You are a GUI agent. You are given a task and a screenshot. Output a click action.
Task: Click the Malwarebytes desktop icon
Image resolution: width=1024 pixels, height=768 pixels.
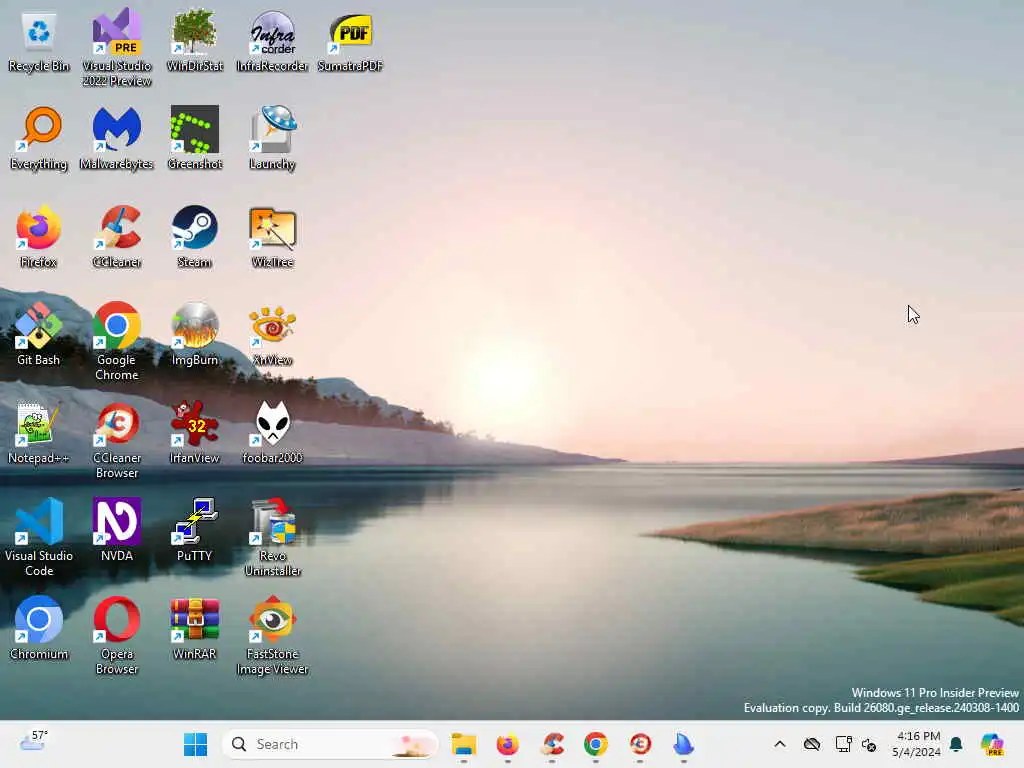(x=117, y=138)
